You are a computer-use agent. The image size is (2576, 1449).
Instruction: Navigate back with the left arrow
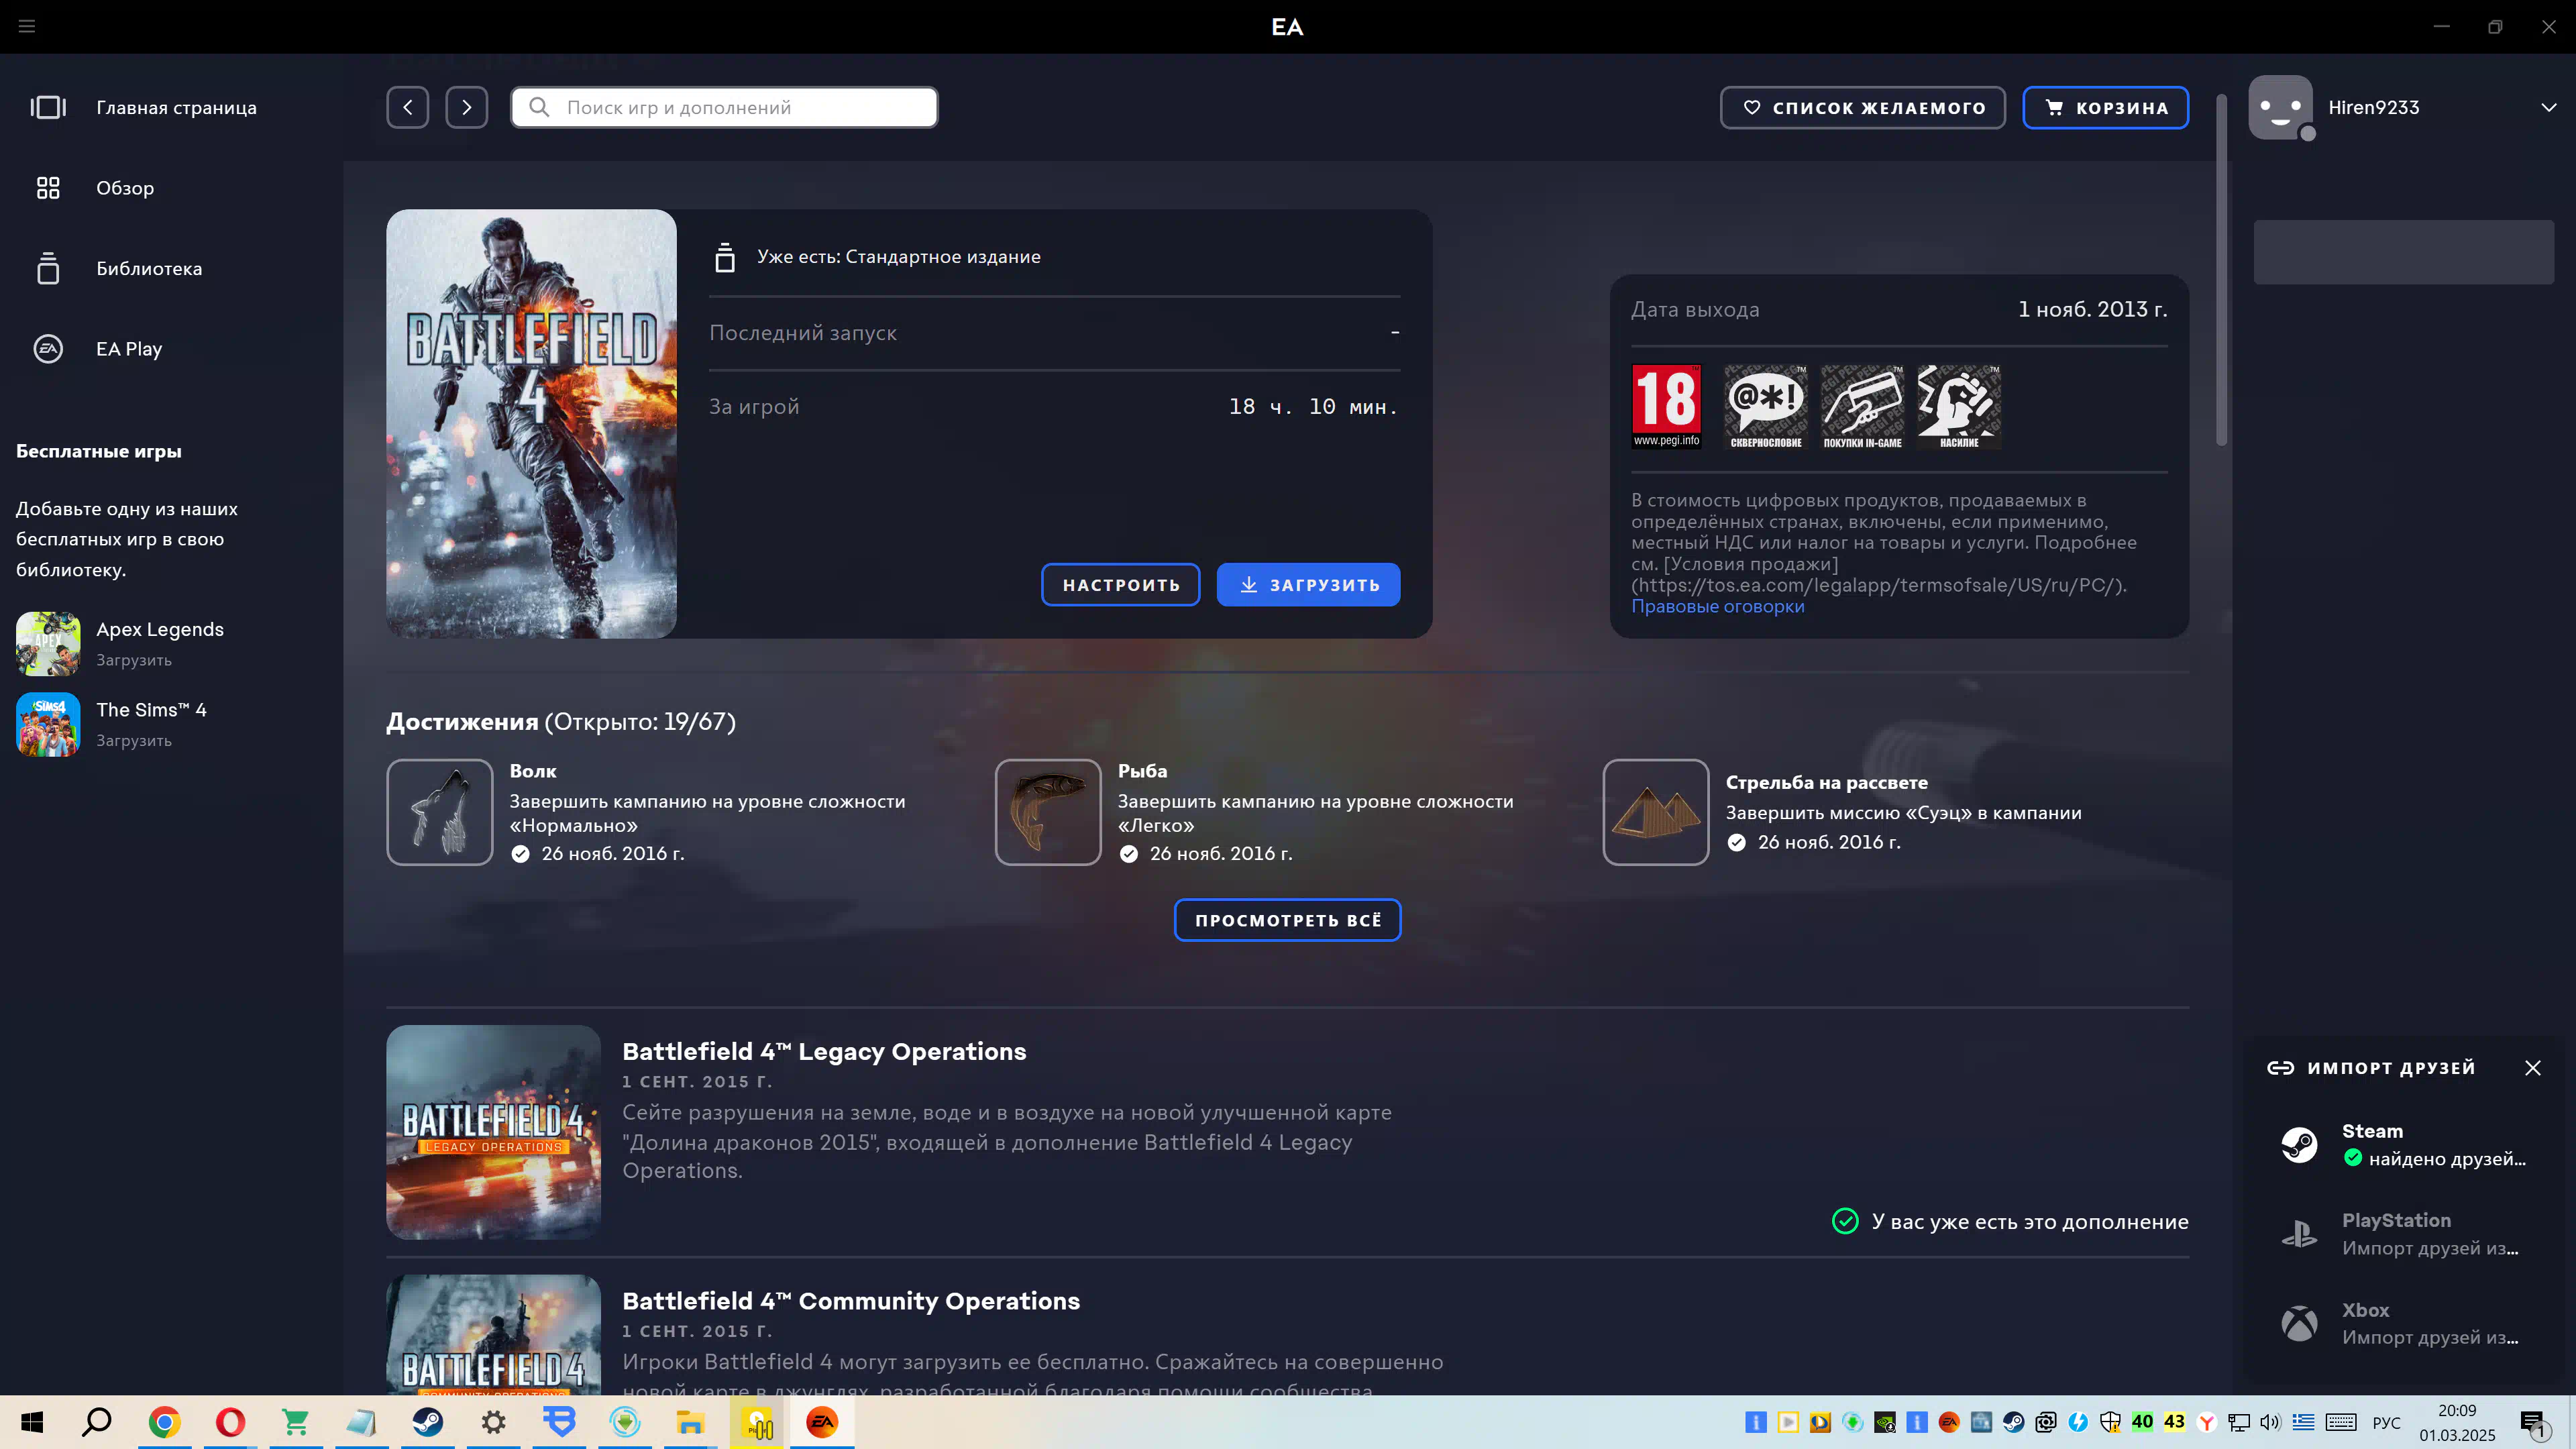(408, 107)
